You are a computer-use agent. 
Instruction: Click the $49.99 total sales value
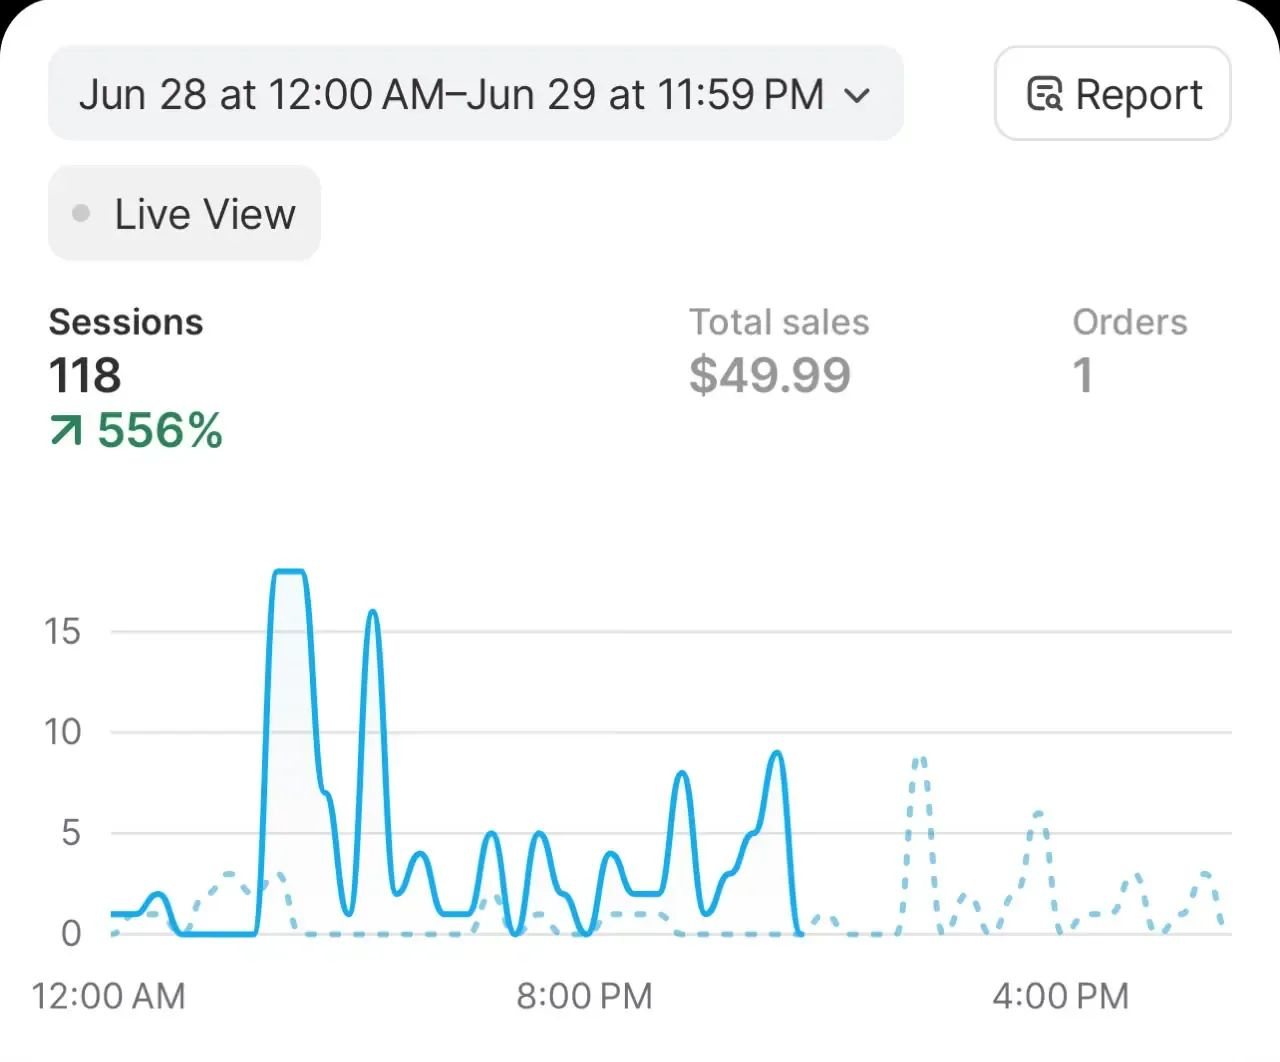(x=770, y=376)
